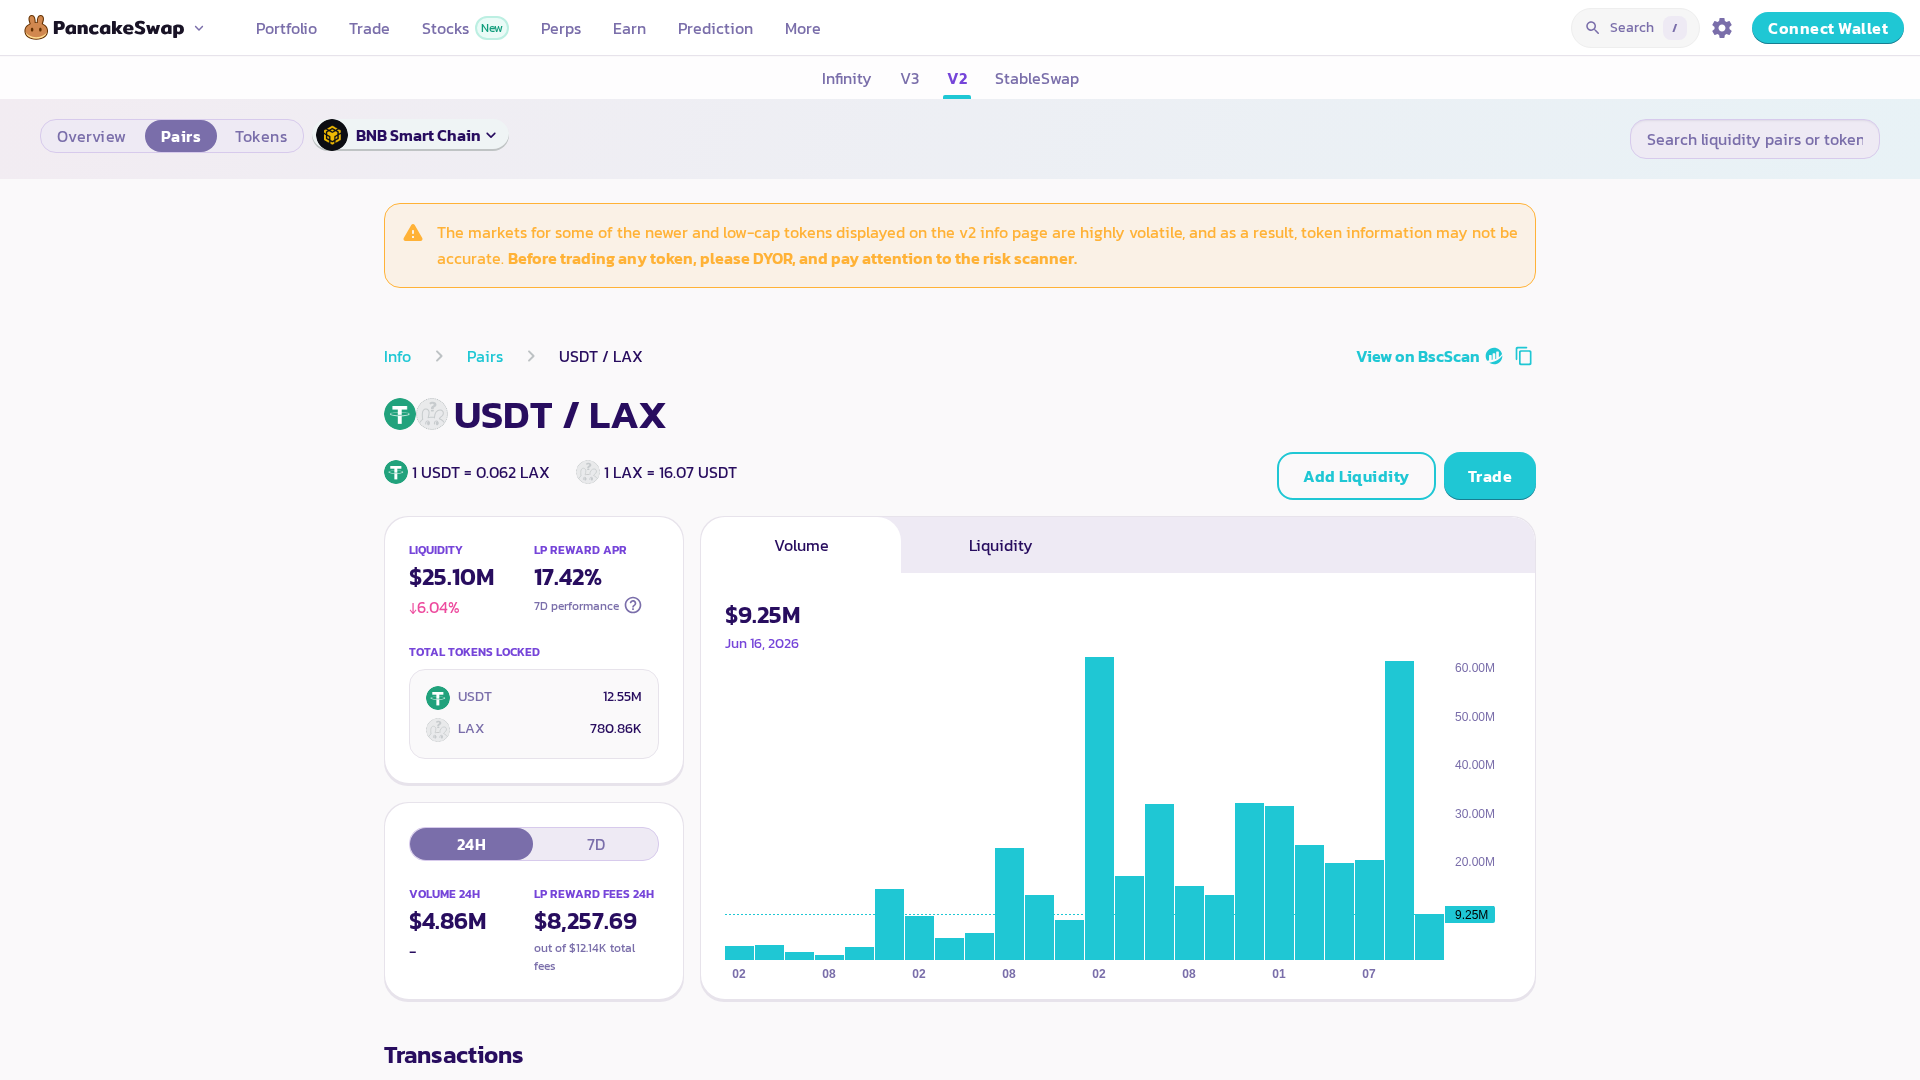
Task: Click the Transactions heading
Action: pyautogui.click(x=454, y=1055)
